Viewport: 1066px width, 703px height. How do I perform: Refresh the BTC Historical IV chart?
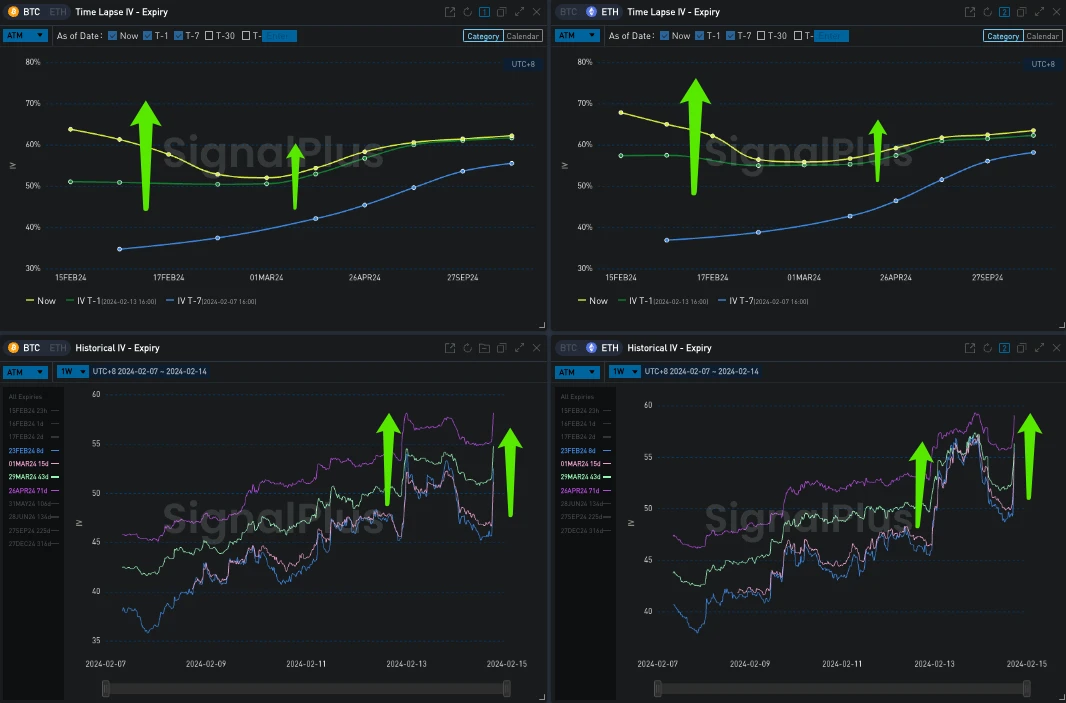(468, 348)
